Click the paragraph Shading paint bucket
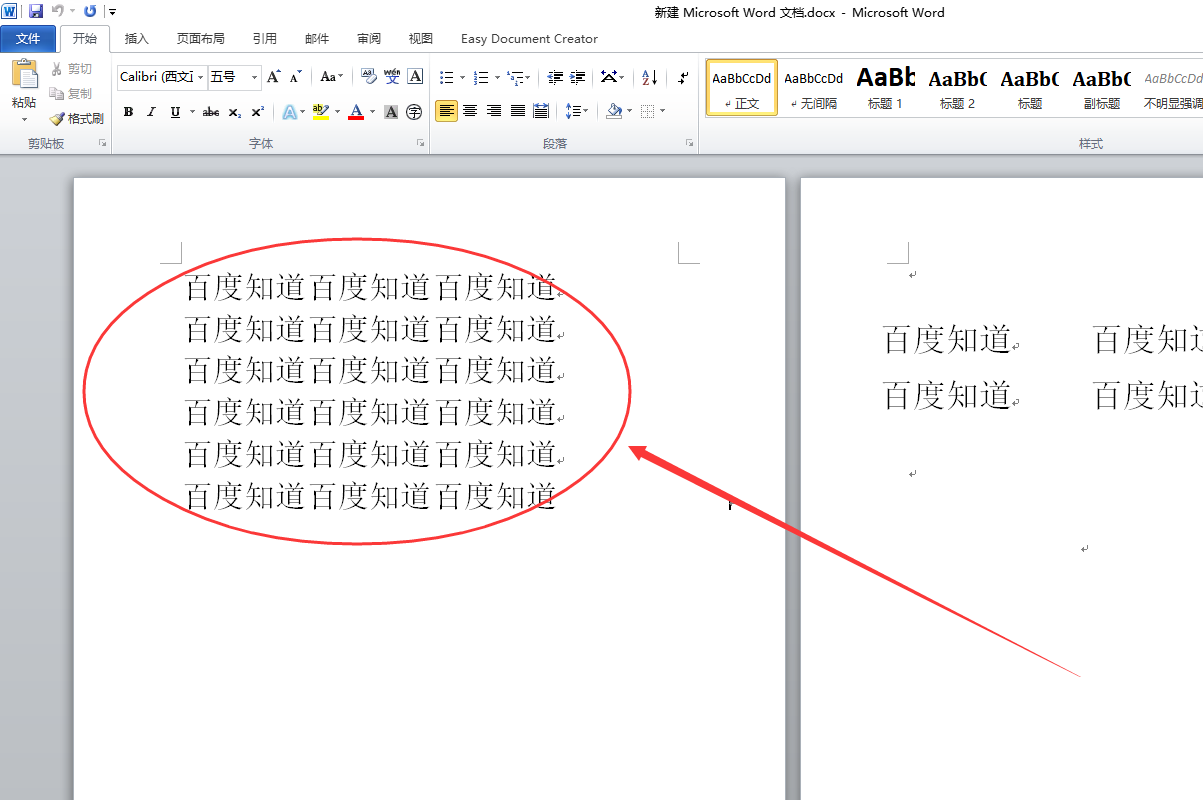Viewport: 1203px width, 800px height. pos(614,111)
